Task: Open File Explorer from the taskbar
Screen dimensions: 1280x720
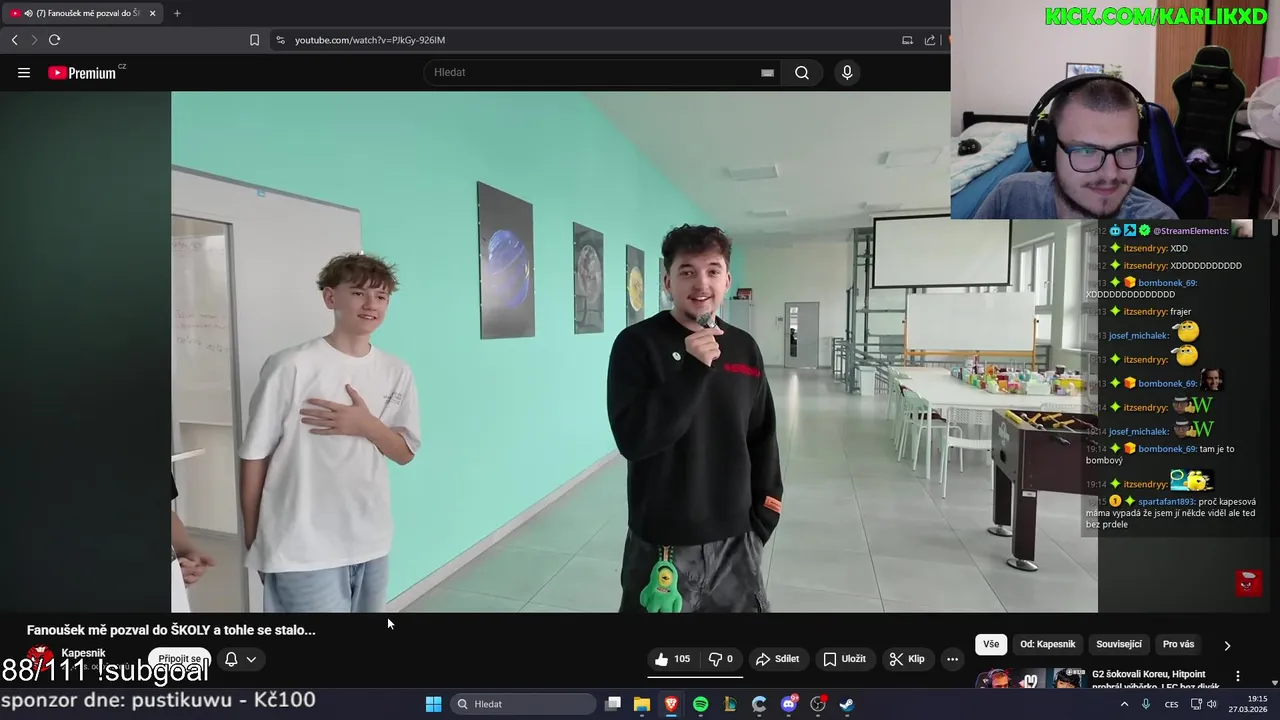Action: [642, 704]
